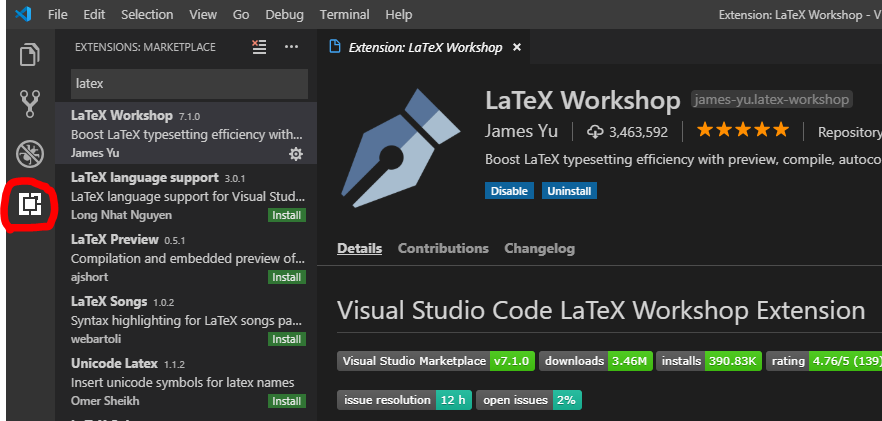
Task: Disable the LaTeX Workshop extension
Action: (x=510, y=190)
